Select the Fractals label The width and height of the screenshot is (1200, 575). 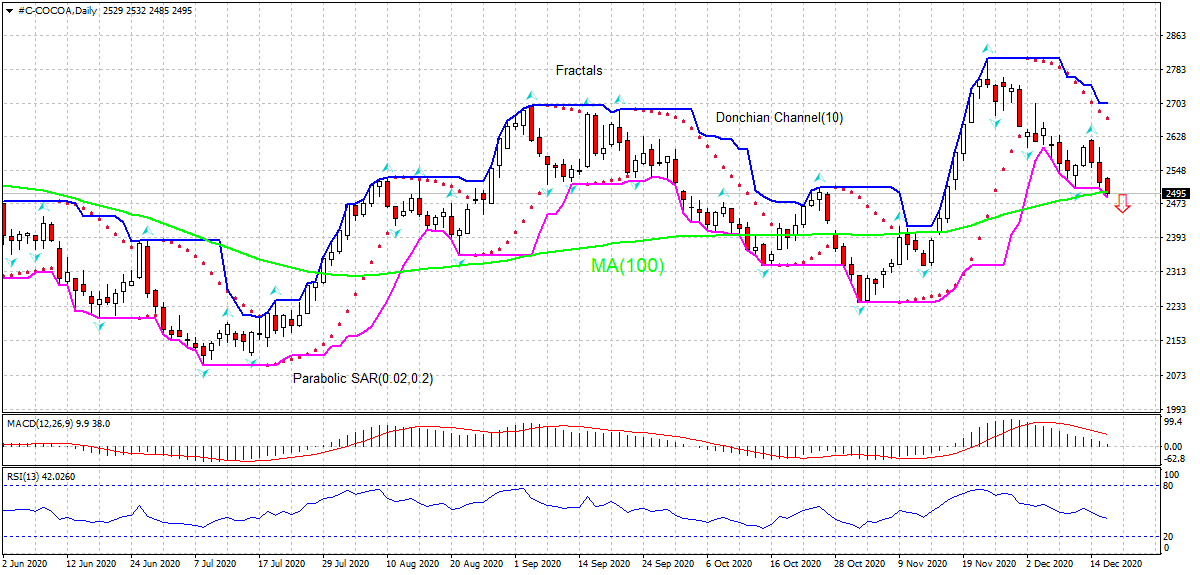pyautogui.click(x=579, y=71)
